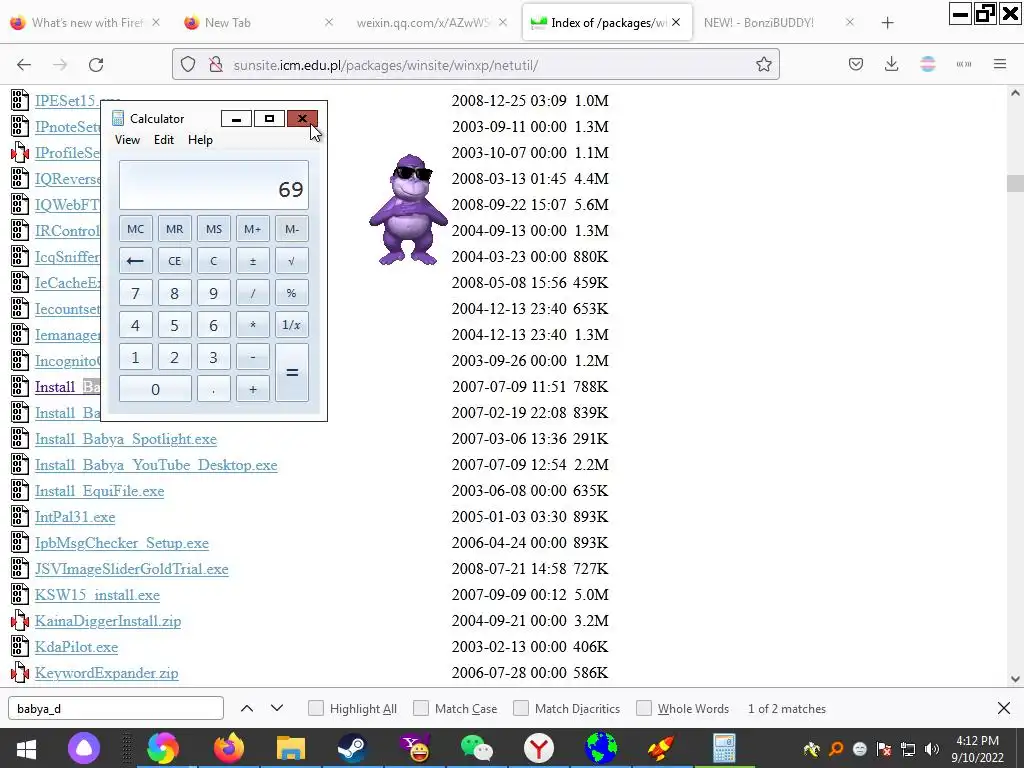
Task: Open the Yandex browser taskbar icon
Action: [x=539, y=748]
